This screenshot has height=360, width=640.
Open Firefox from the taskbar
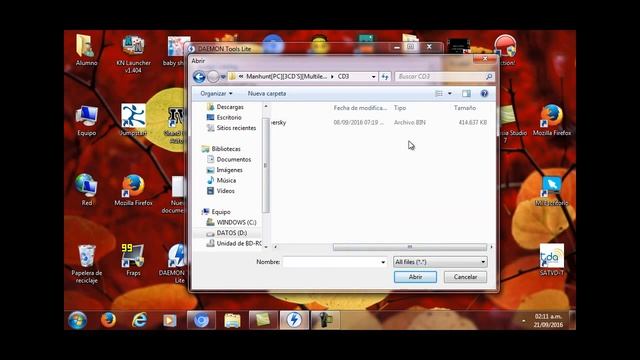[x=108, y=320]
